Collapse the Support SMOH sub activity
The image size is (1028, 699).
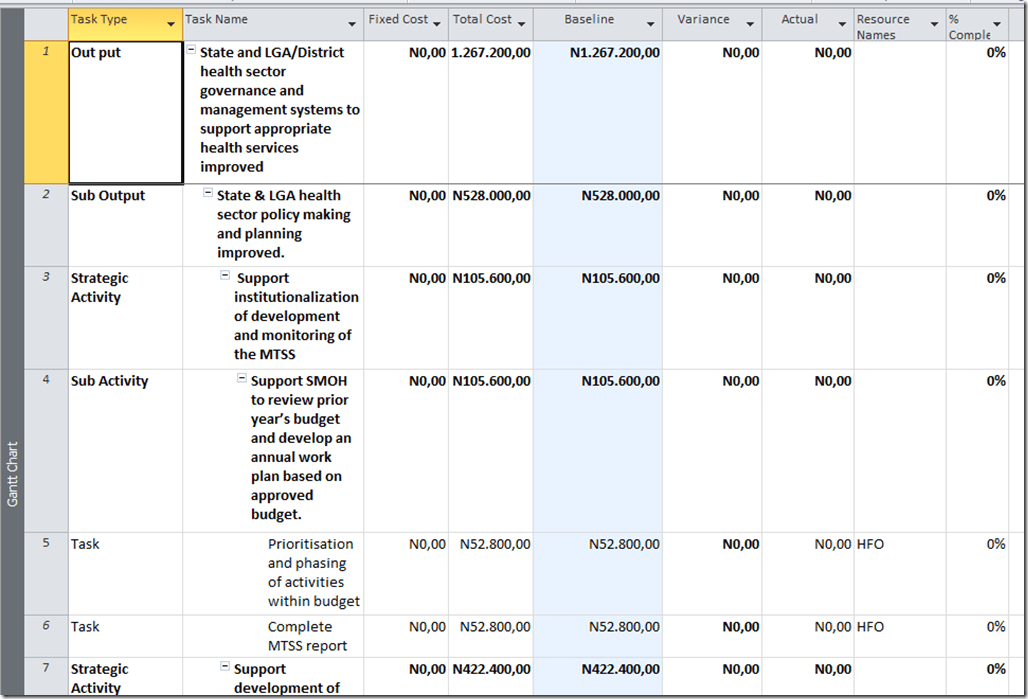pos(242,379)
